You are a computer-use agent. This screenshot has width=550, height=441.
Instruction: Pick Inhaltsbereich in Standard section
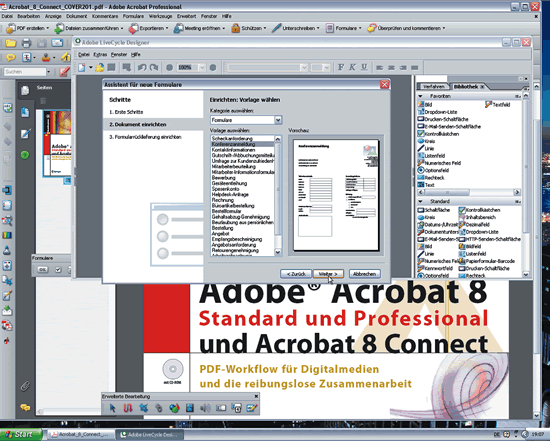477,217
